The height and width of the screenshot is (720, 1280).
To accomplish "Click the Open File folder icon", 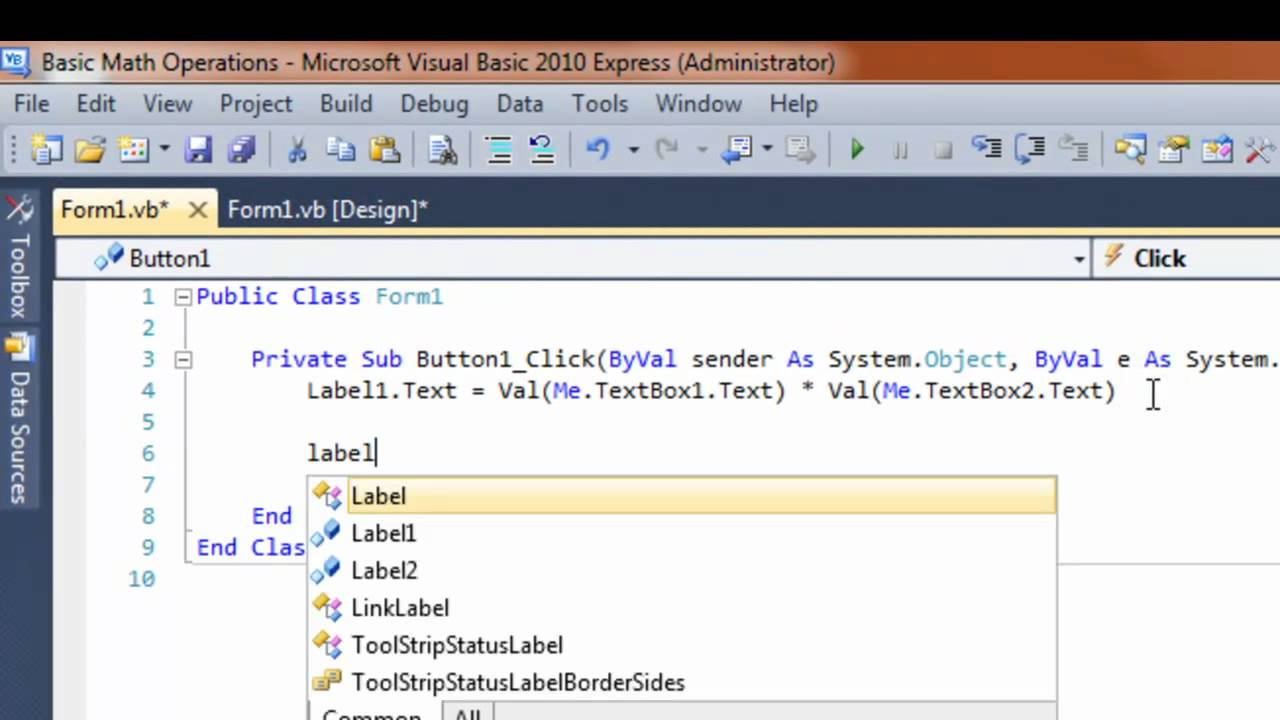I will tap(89, 150).
